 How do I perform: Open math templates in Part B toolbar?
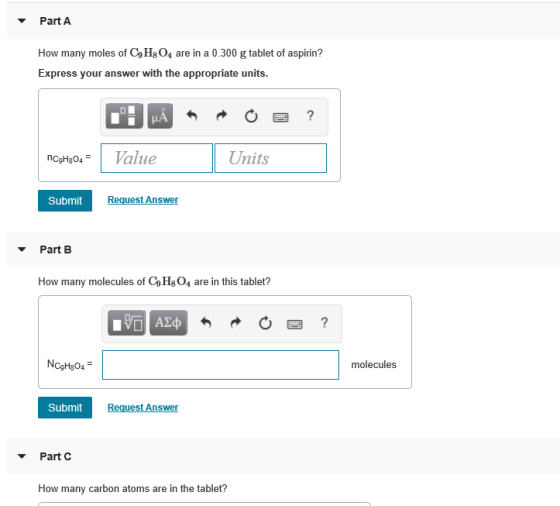pos(127,323)
